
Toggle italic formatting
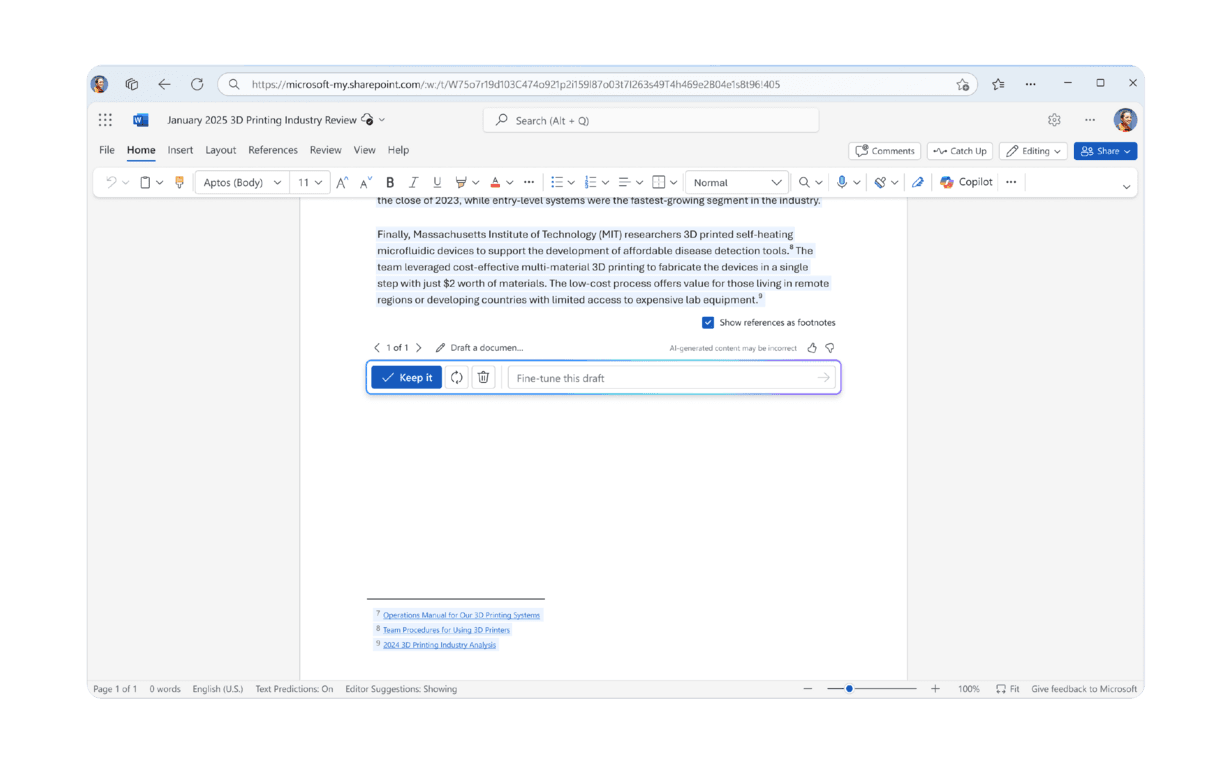click(413, 182)
